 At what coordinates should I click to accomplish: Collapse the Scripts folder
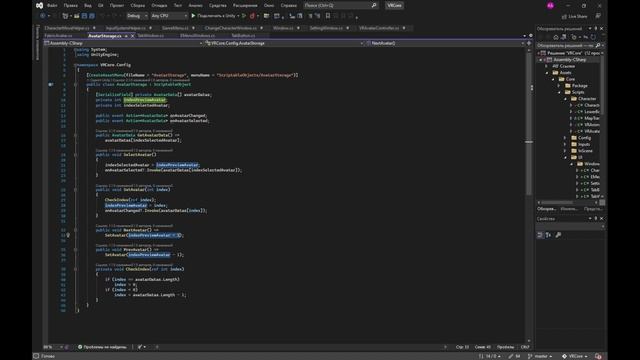(x=559, y=93)
